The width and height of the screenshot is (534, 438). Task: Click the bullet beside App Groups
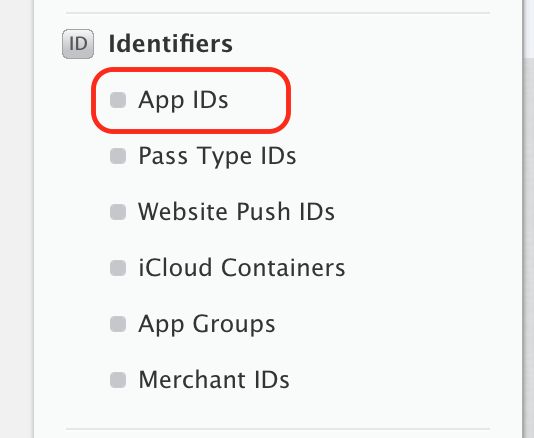pos(118,324)
